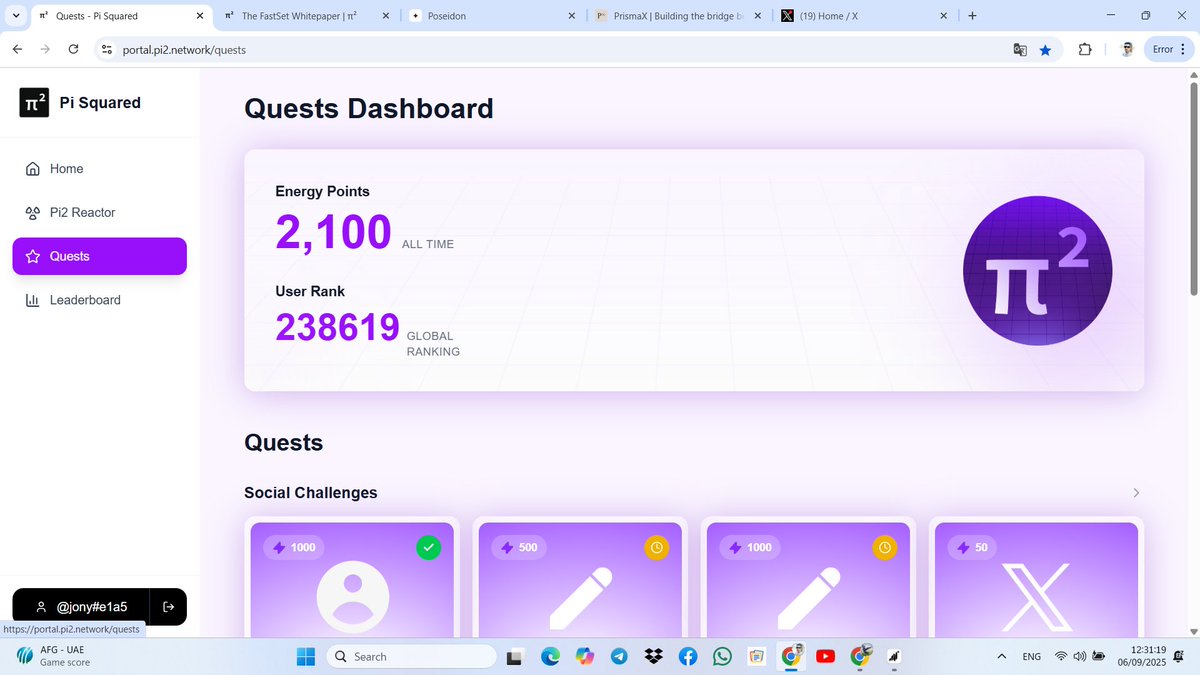Bookmark this page with the star

[x=1045, y=49]
